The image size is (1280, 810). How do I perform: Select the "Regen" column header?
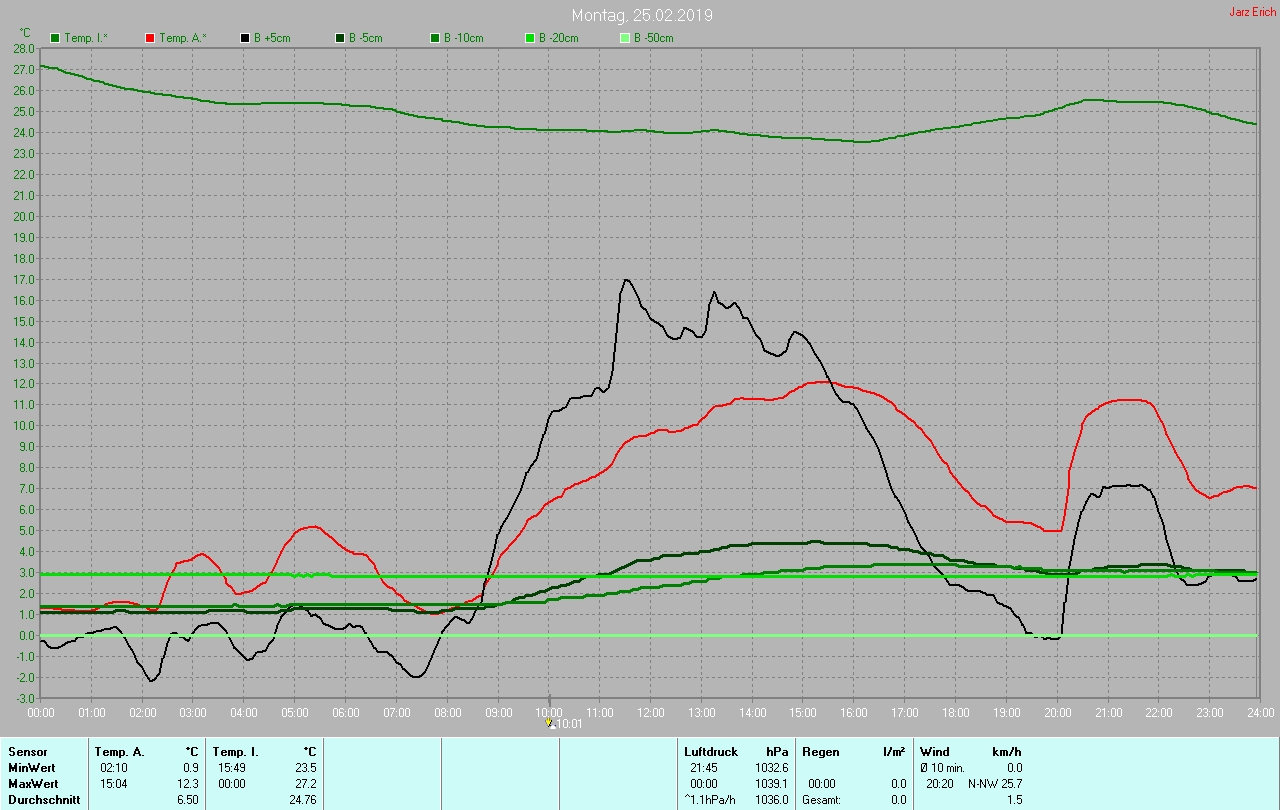point(820,752)
